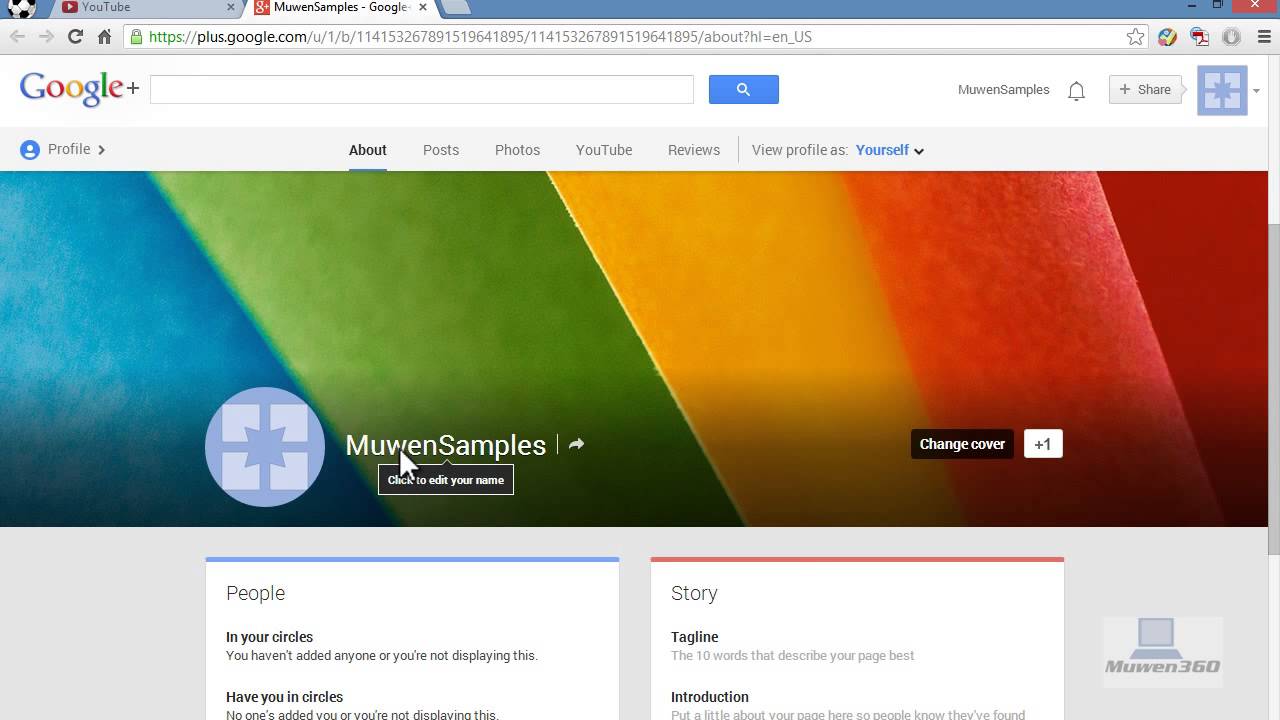Click the Profile label in navigation

(x=69, y=149)
